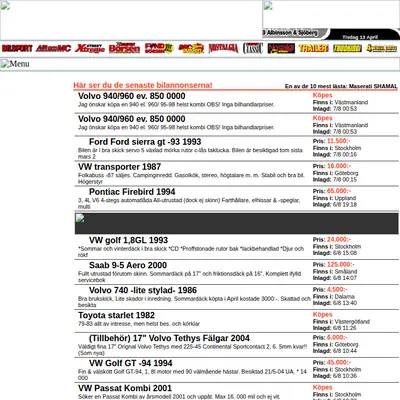This screenshot has height=400, width=400.
Task: Click the price 24.000:- for VW golf 1,8GL
Action: (339, 239)
